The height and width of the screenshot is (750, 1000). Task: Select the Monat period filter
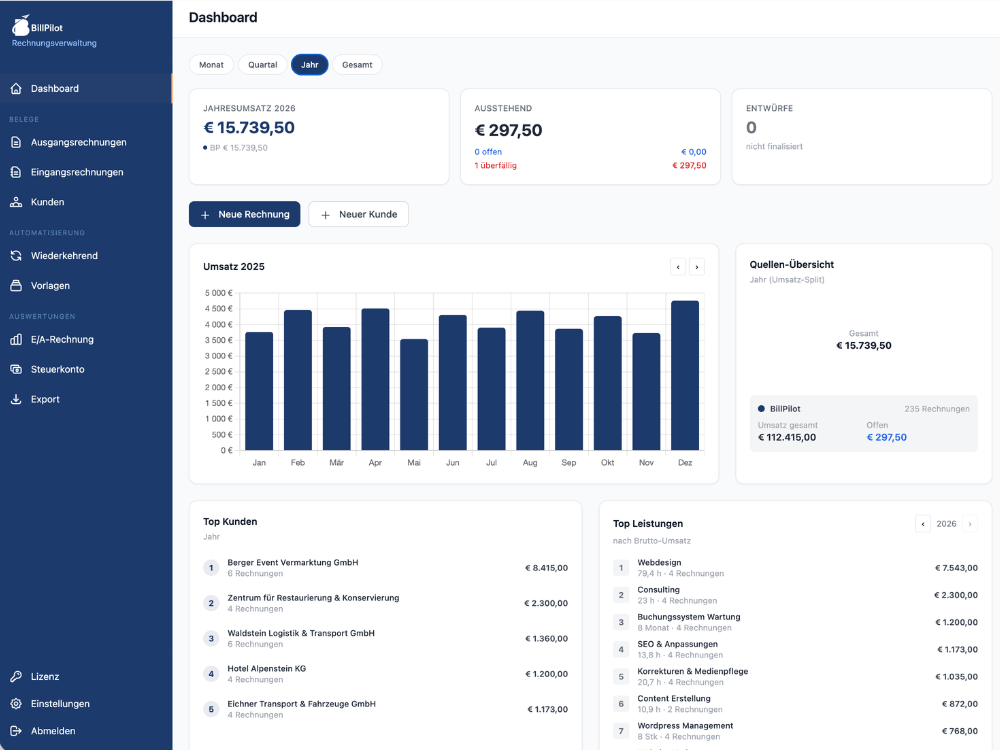211,64
